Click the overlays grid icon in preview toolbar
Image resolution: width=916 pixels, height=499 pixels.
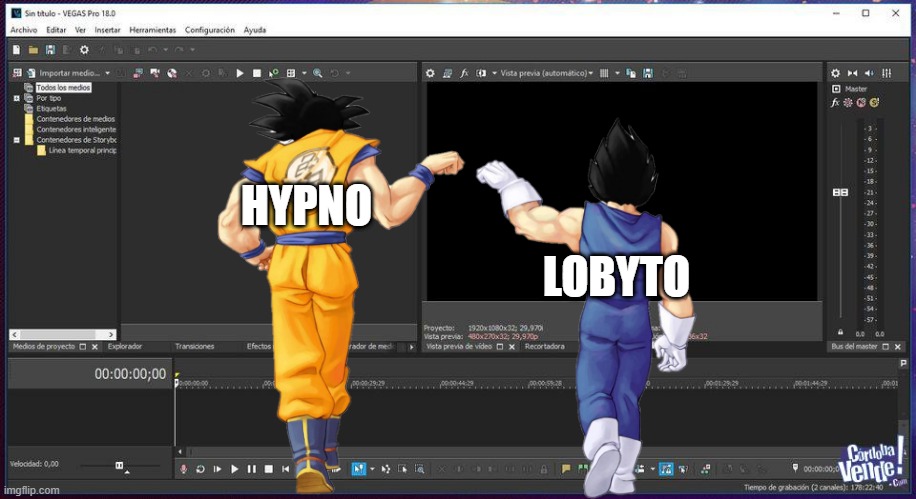click(x=604, y=73)
